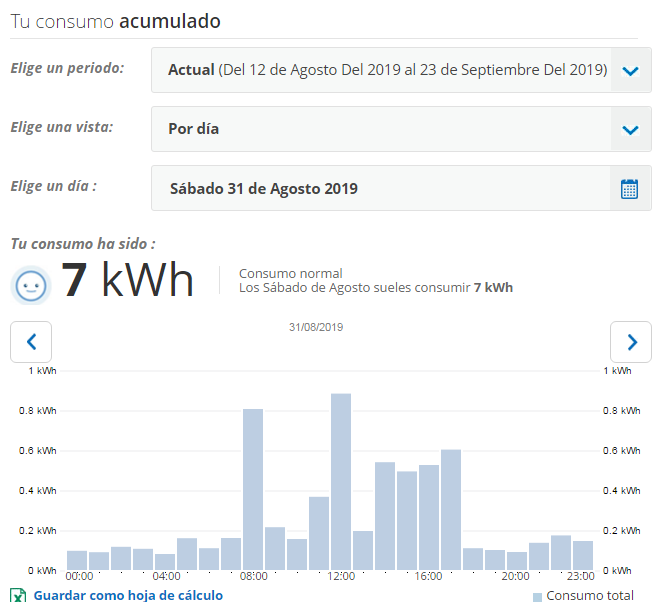Toggle the Consumo total legend label

pos(590,595)
